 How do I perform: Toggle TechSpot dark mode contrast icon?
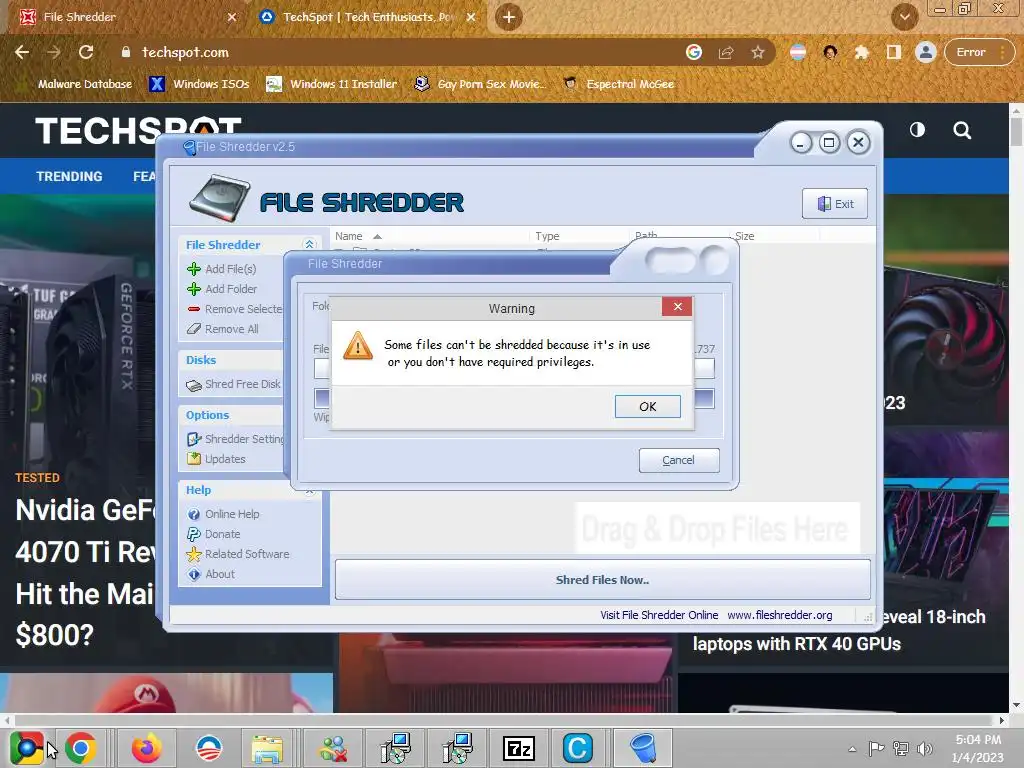917,129
